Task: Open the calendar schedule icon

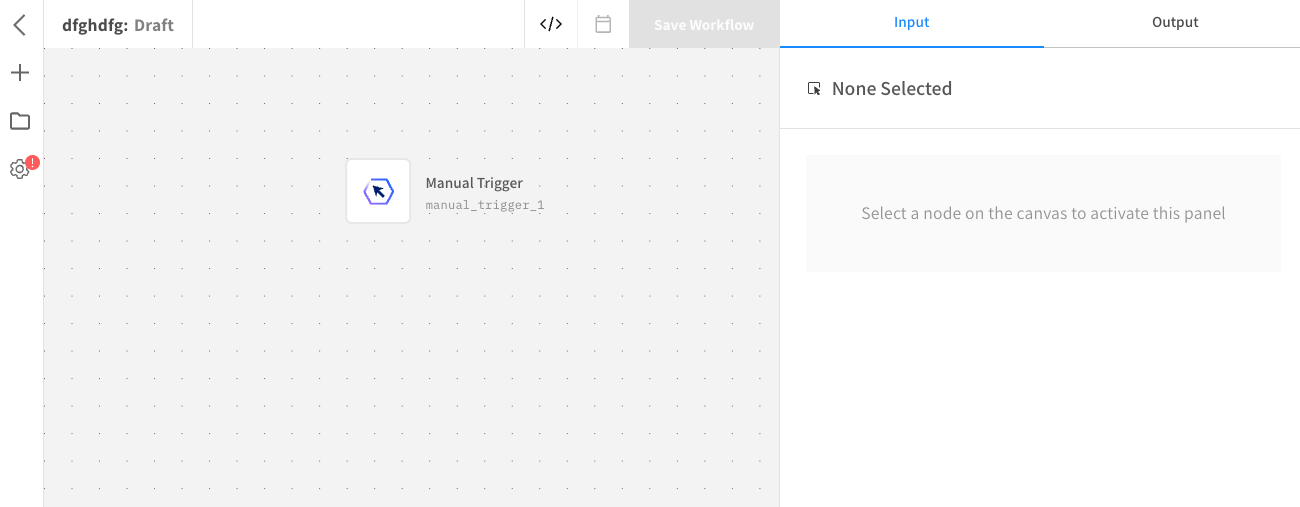Action: coord(603,24)
